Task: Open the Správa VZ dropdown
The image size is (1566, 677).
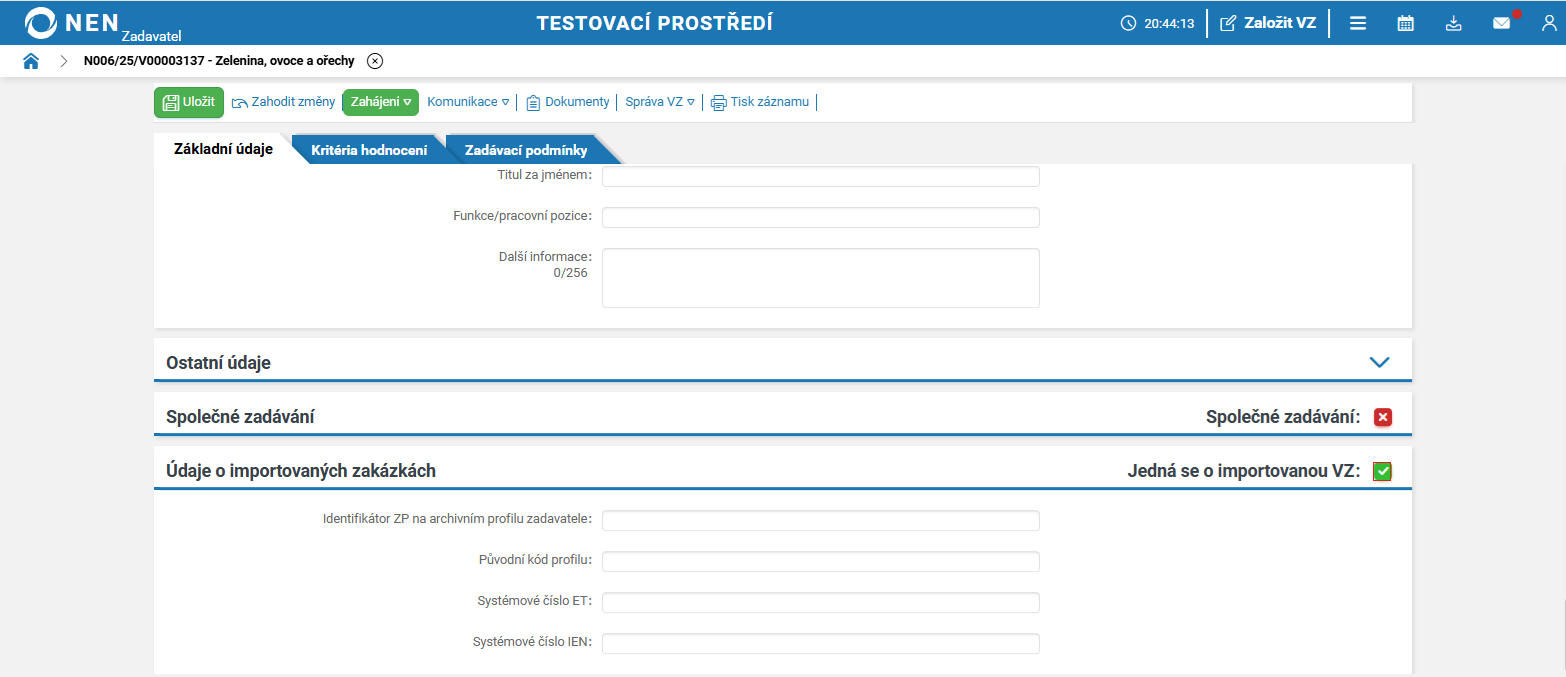Action: pos(660,102)
